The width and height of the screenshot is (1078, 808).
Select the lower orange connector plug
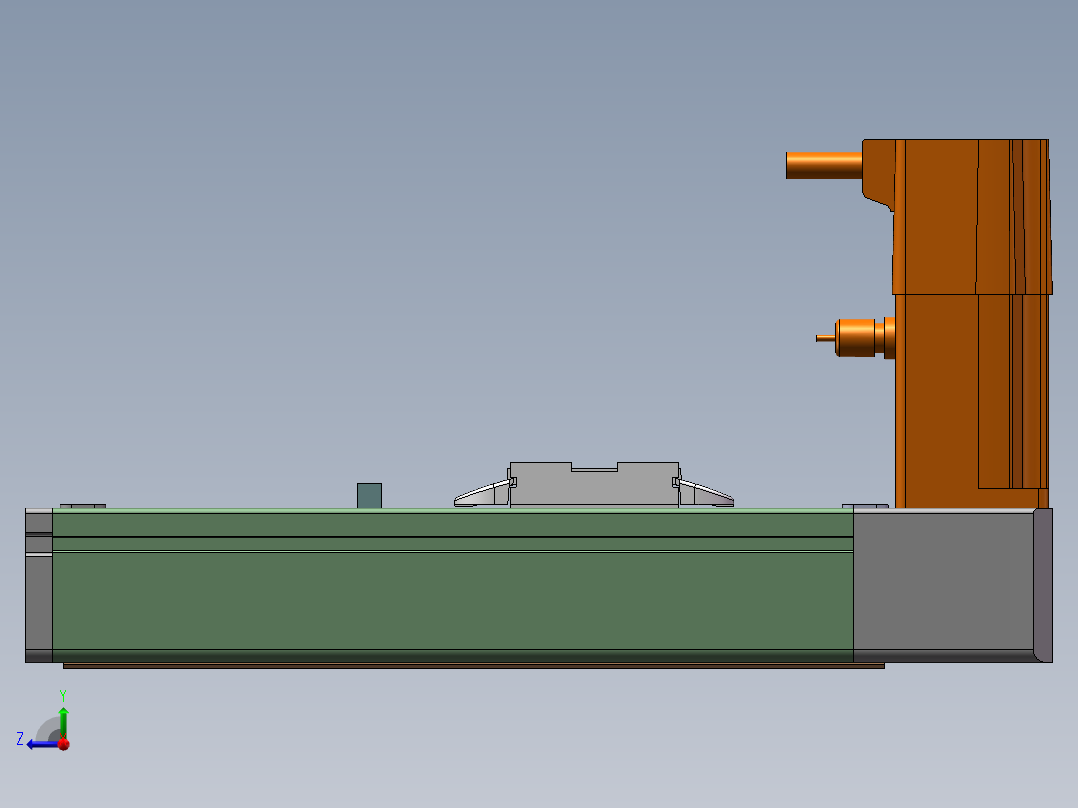(855, 338)
